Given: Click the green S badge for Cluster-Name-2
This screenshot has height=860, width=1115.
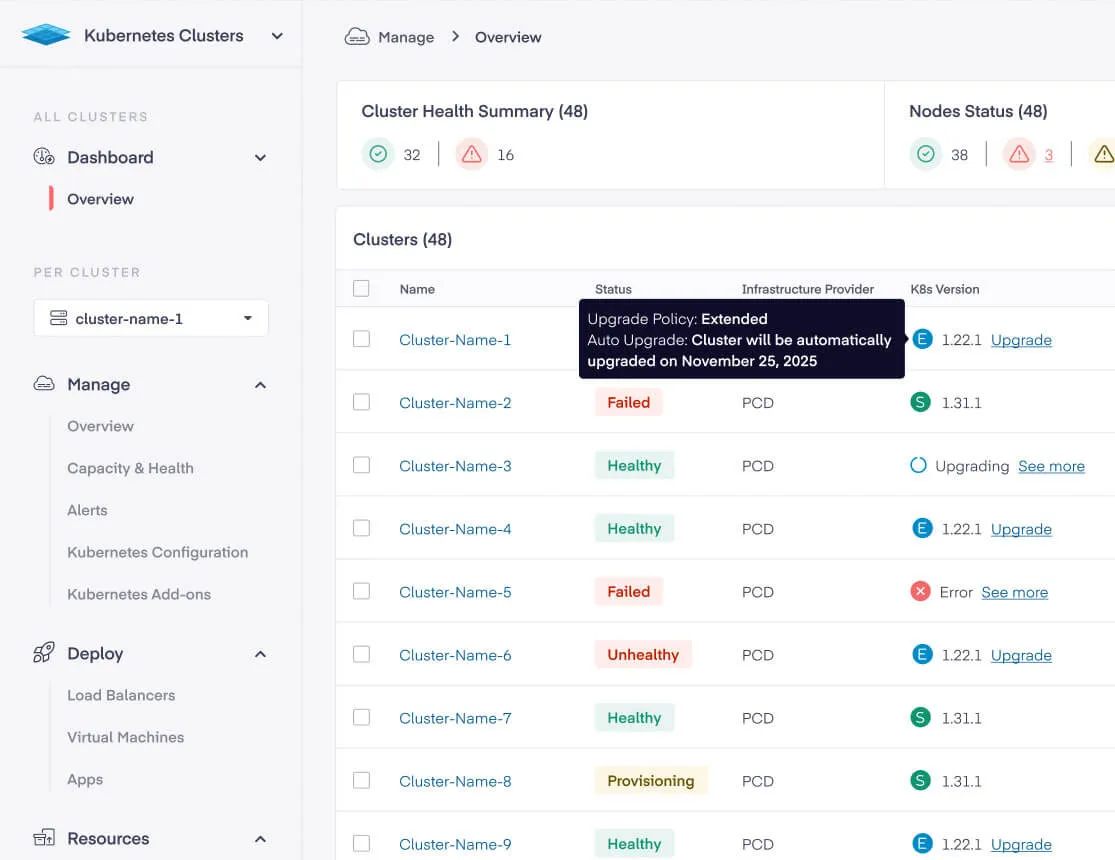Looking at the screenshot, I should tap(921, 403).
